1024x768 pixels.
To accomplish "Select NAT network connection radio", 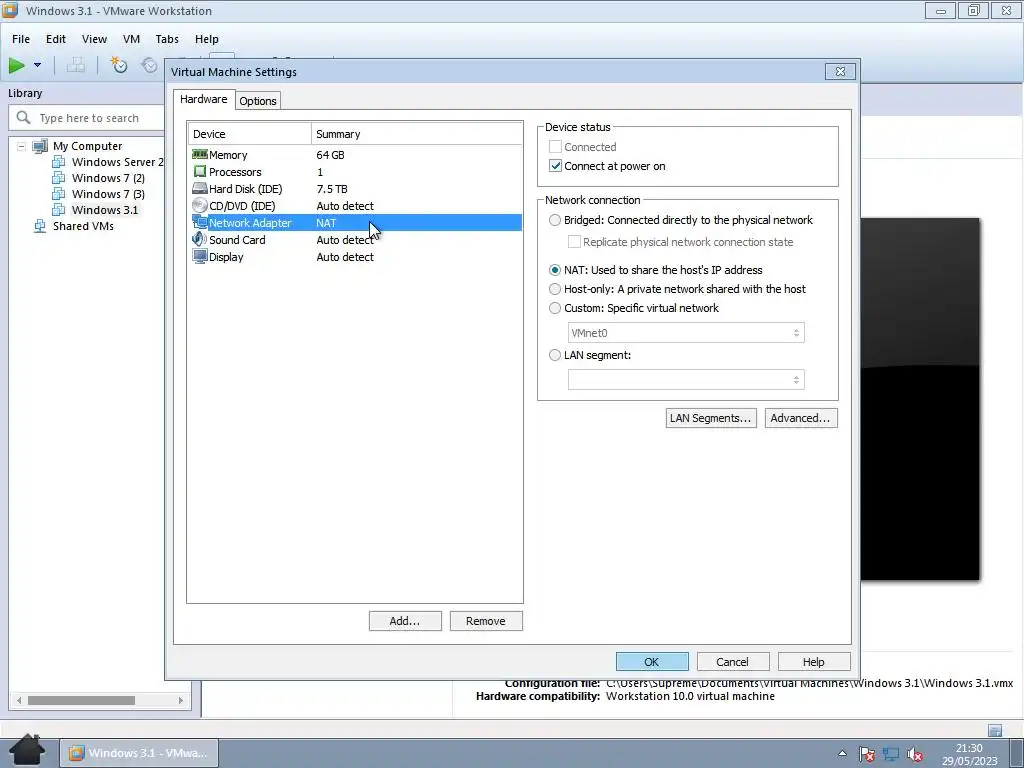I will (554, 270).
